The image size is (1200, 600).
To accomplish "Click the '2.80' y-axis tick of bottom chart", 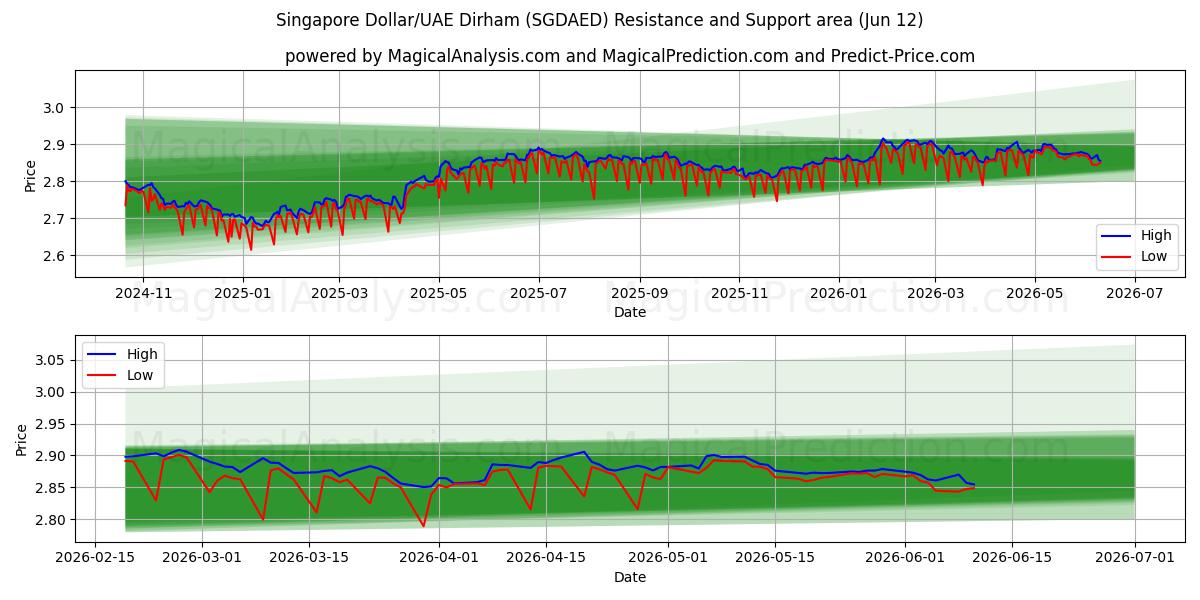I will (x=52, y=520).
